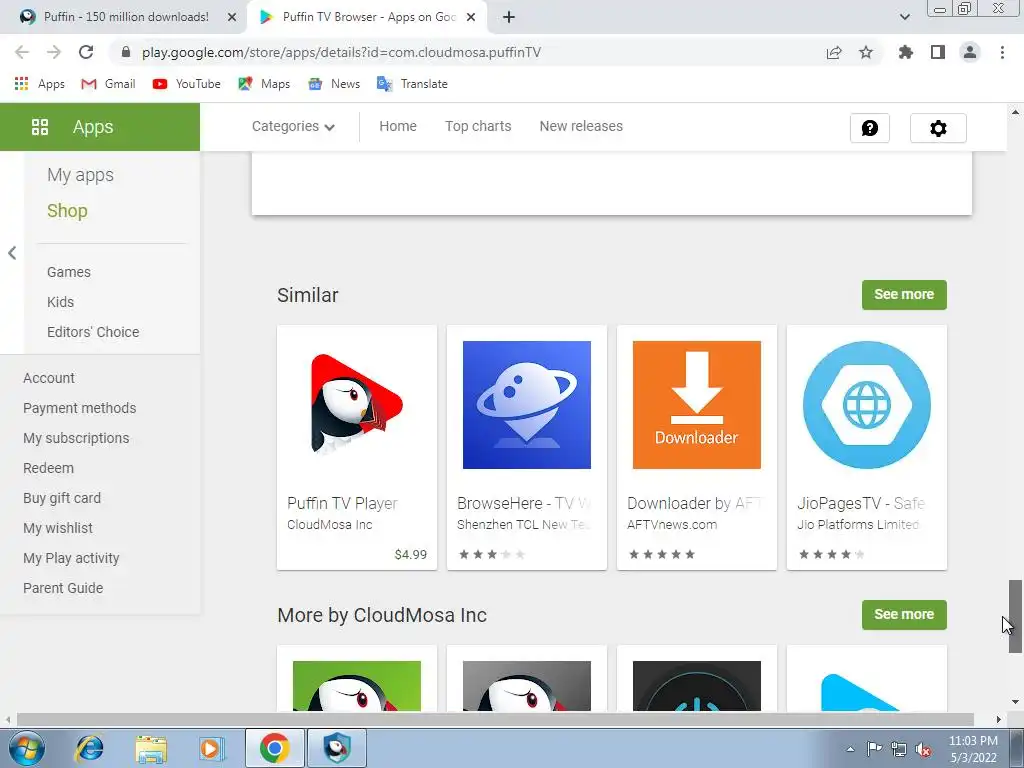Open the Top charts tab
This screenshot has height=768, width=1024.
click(x=478, y=126)
